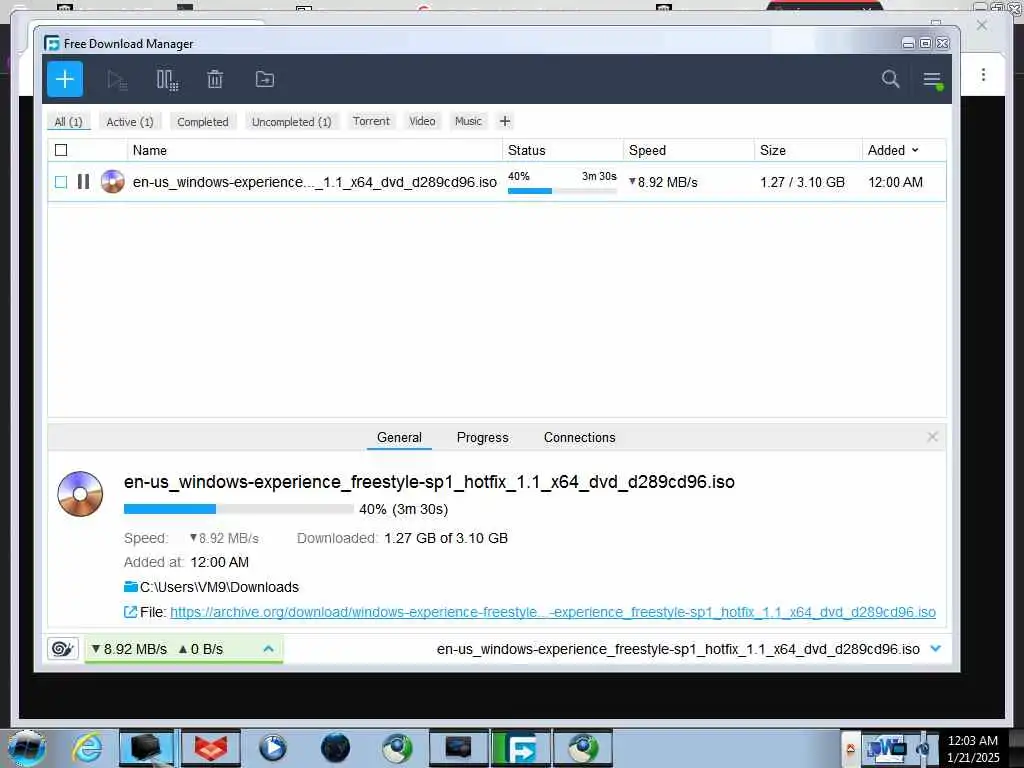Click the detail panel progress bar
This screenshot has width=1024, height=768.
tap(238, 509)
